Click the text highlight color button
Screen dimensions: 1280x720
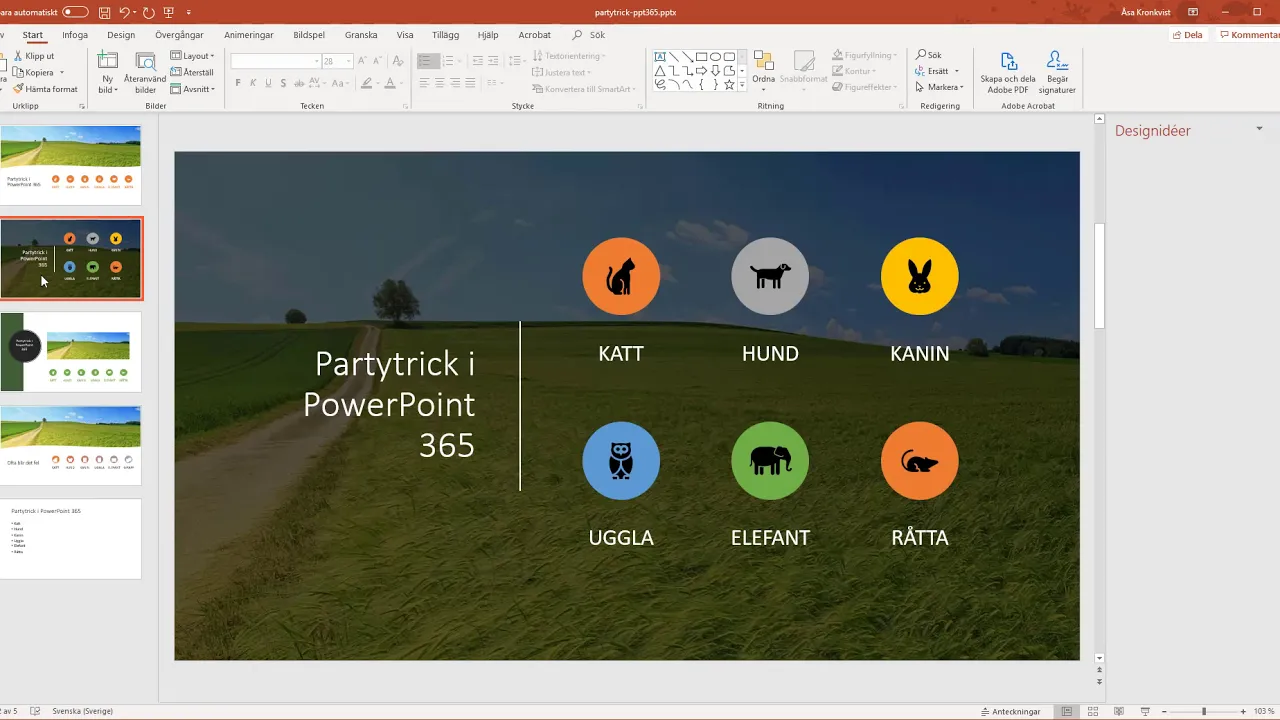pyautogui.click(x=367, y=83)
